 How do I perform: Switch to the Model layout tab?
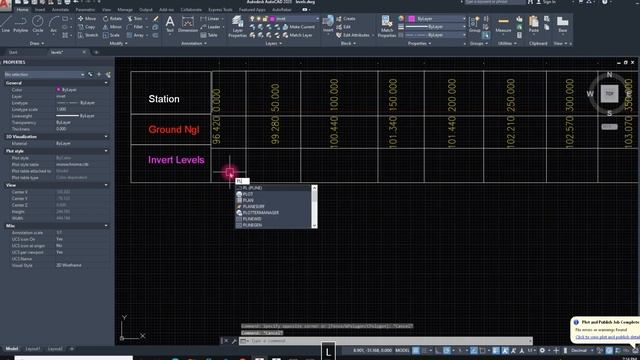tap(12, 349)
